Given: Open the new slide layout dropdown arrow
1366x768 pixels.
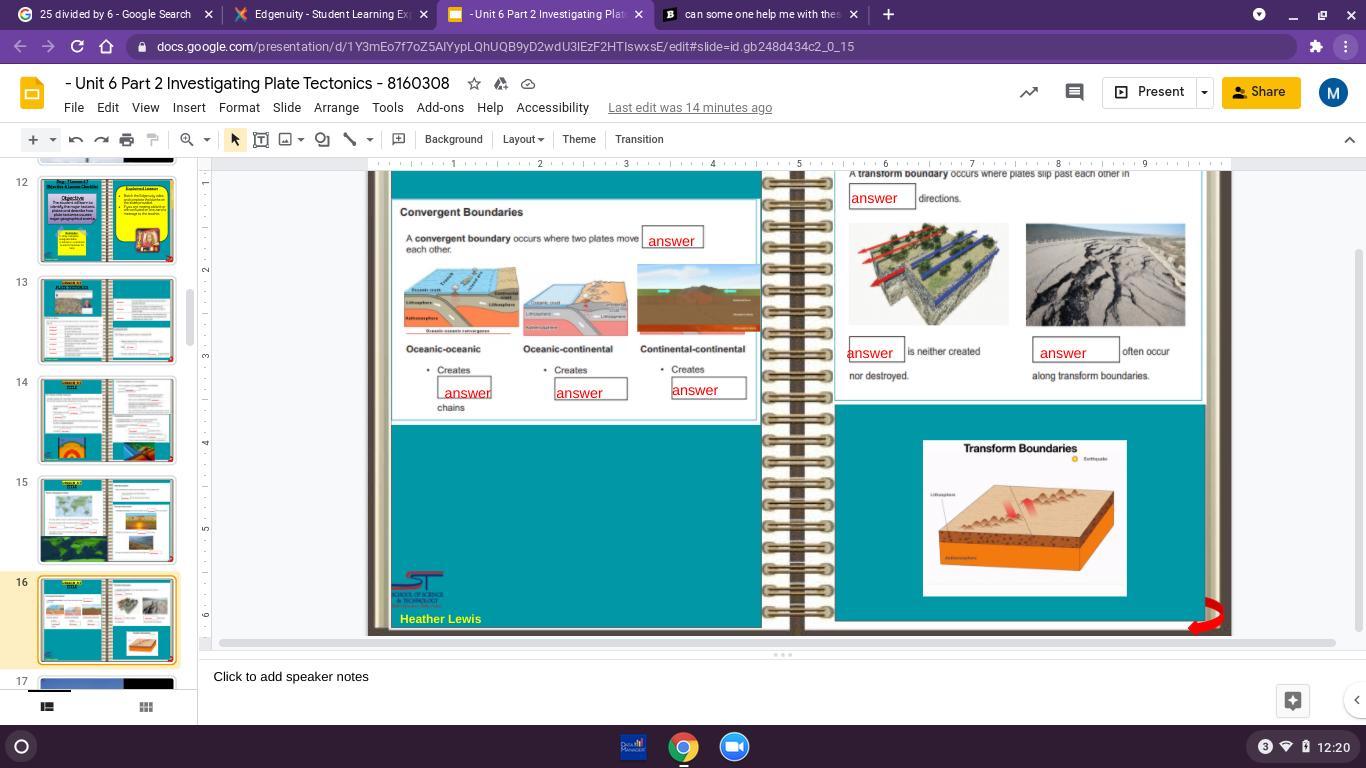Looking at the screenshot, I should [53, 140].
